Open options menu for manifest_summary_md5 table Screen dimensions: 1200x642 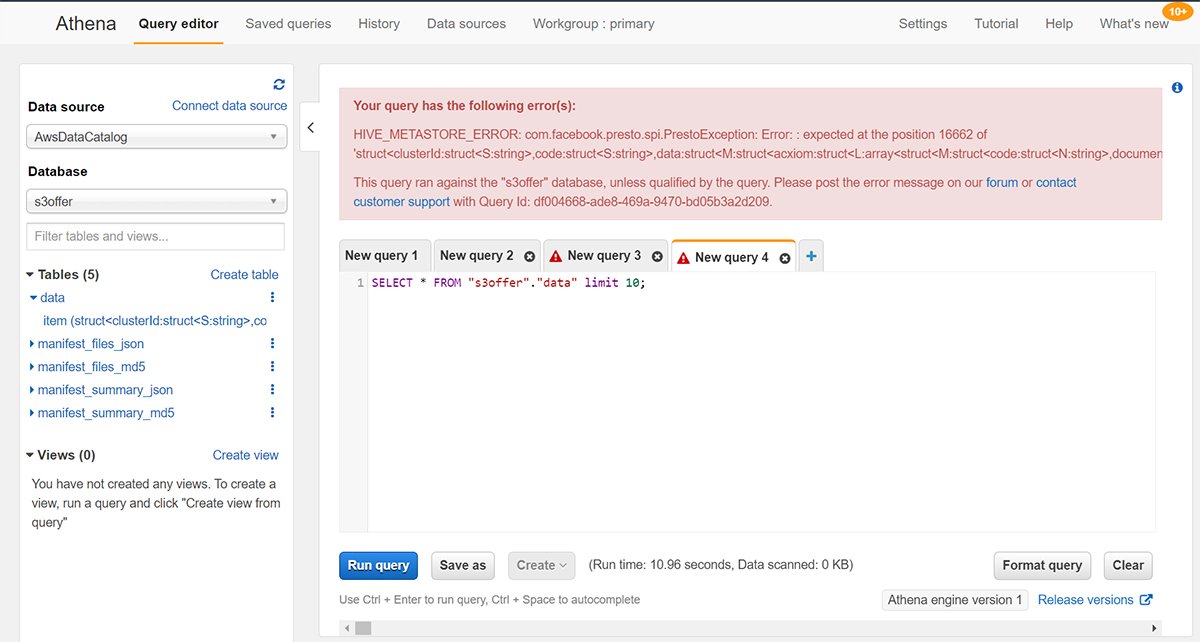(x=272, y=413)
